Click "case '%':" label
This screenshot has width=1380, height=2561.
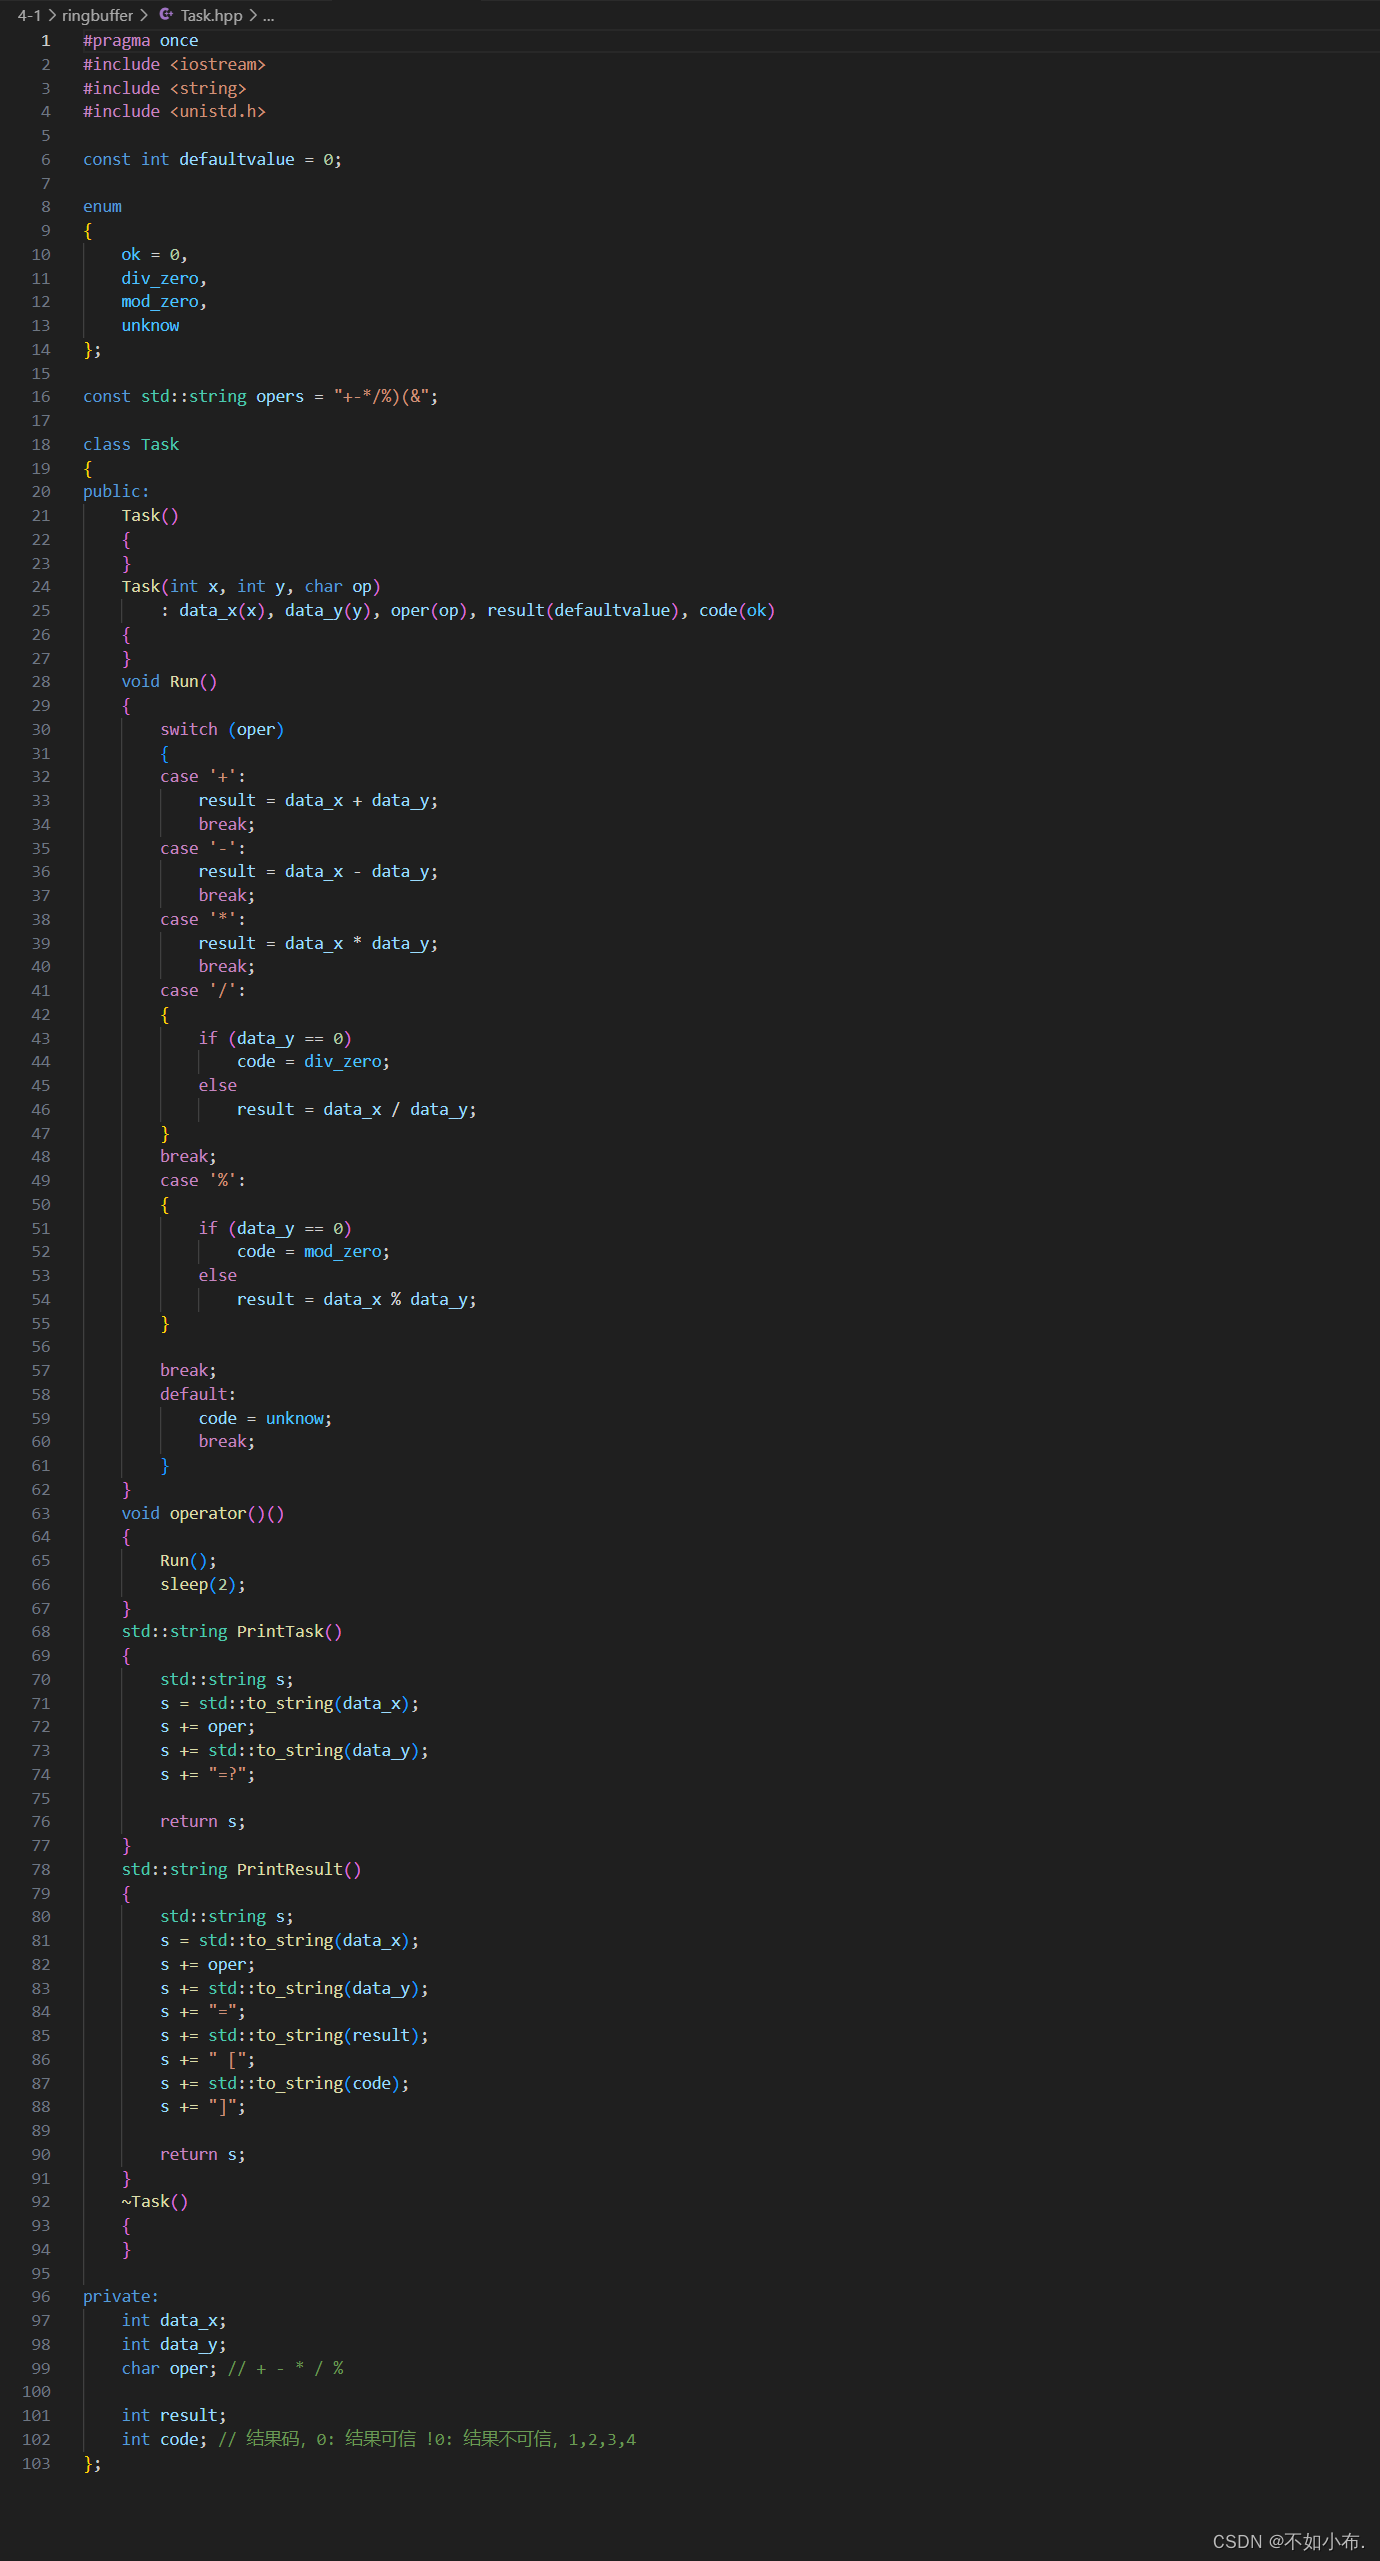(x=203, y=1181)
